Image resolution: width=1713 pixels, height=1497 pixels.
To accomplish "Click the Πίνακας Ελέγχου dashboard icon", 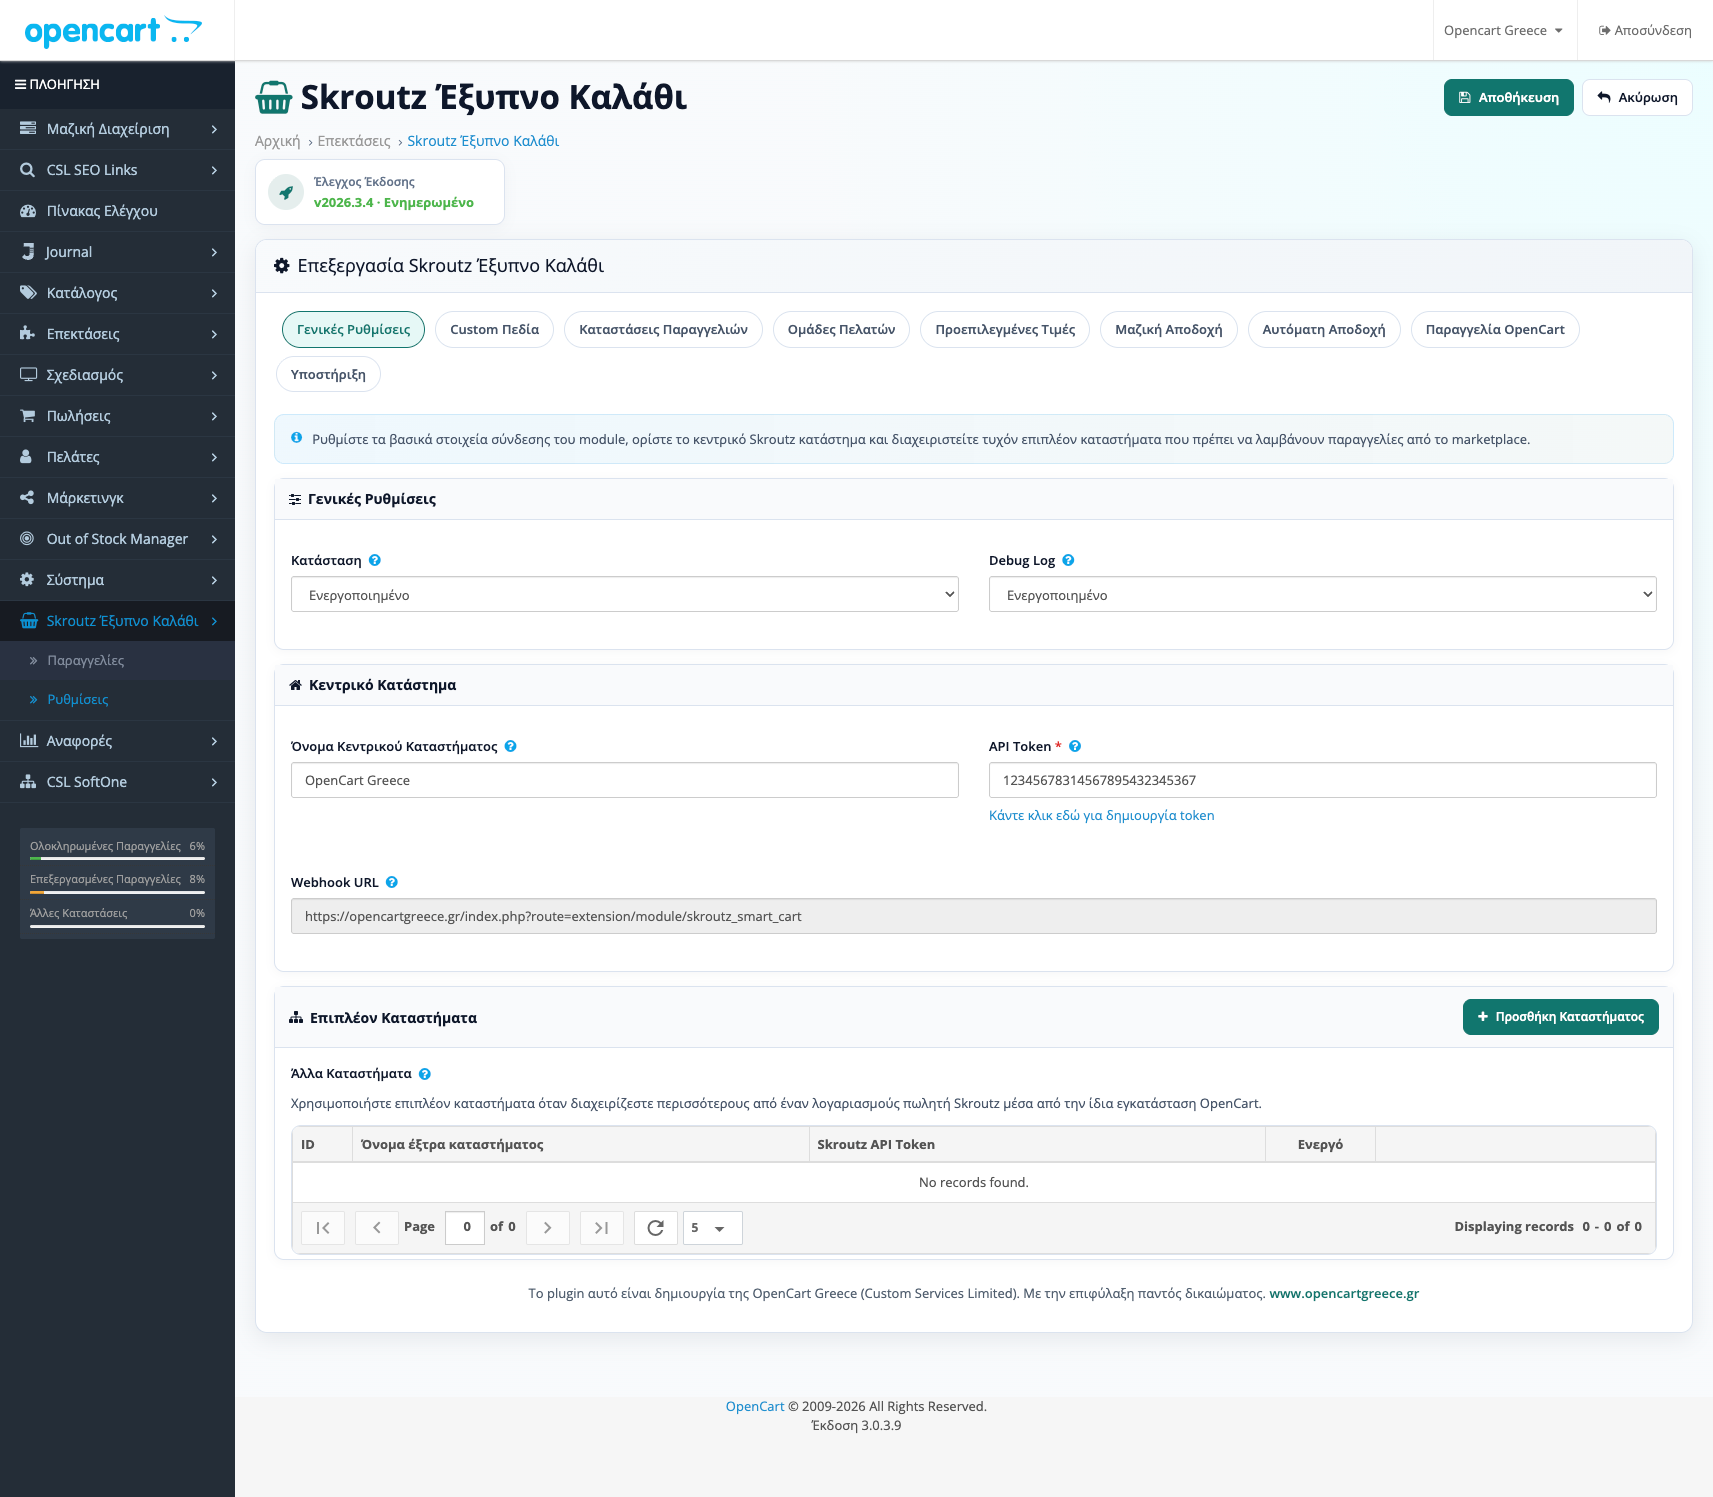I will coord(28,211).
